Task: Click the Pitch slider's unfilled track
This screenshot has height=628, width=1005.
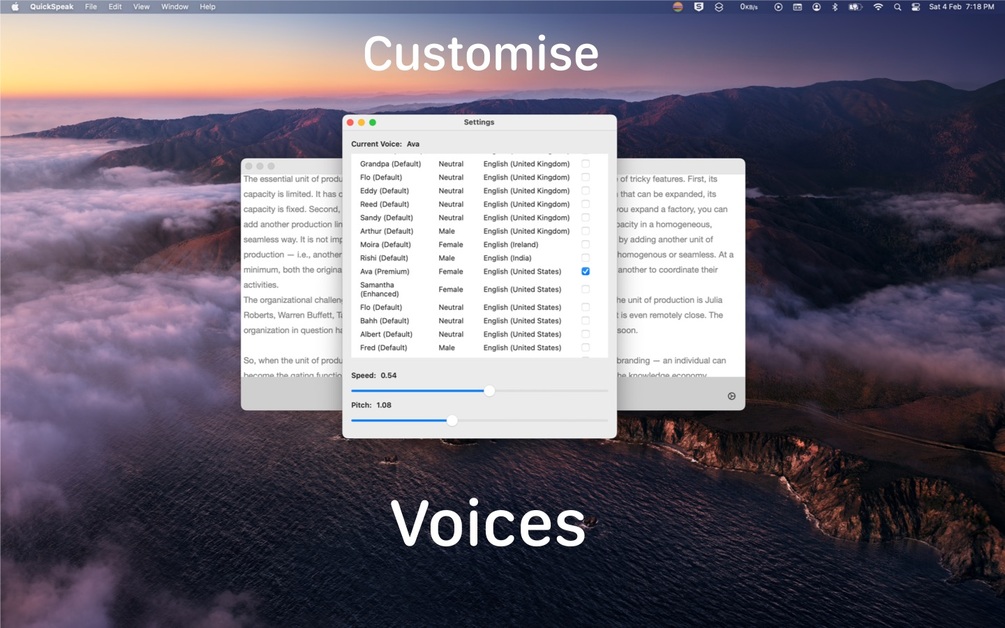Action: (532, 420)
